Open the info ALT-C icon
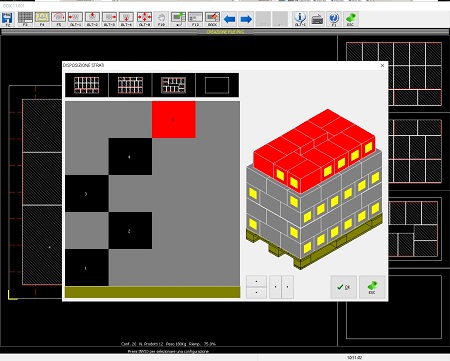 [x=300, y=19]
